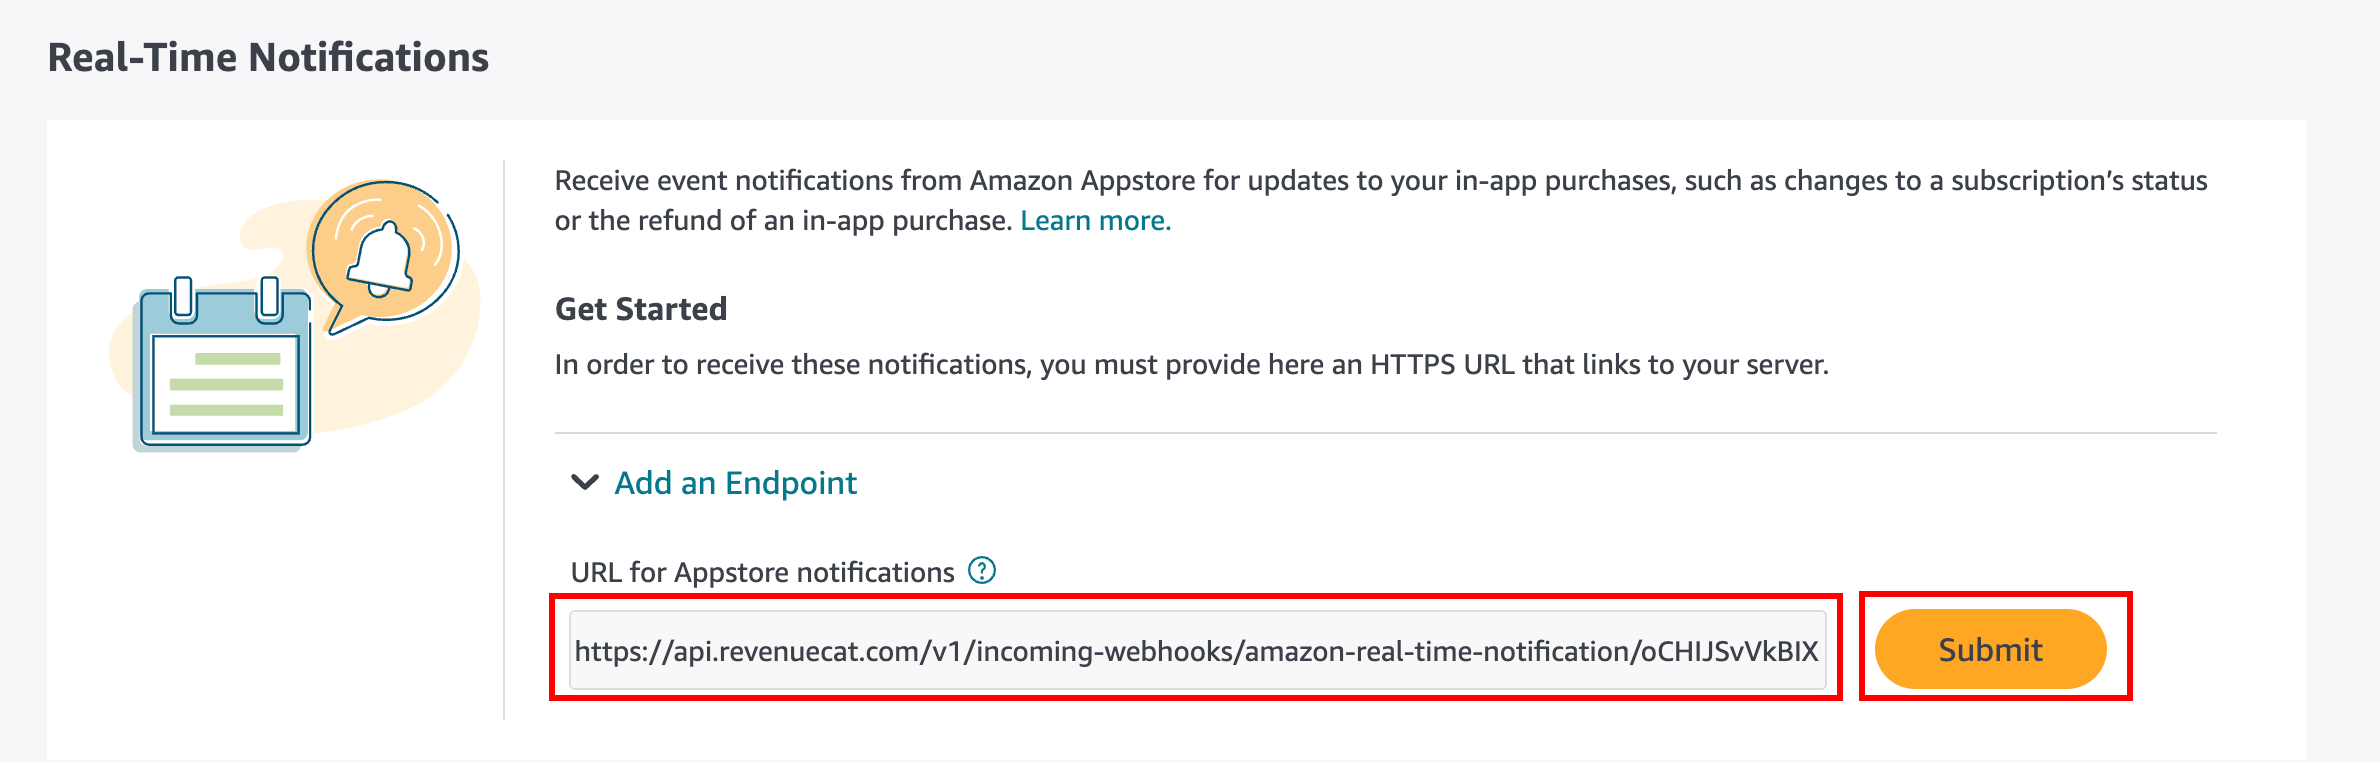Click the vertical divider beside the illustration

pos(504,440)
